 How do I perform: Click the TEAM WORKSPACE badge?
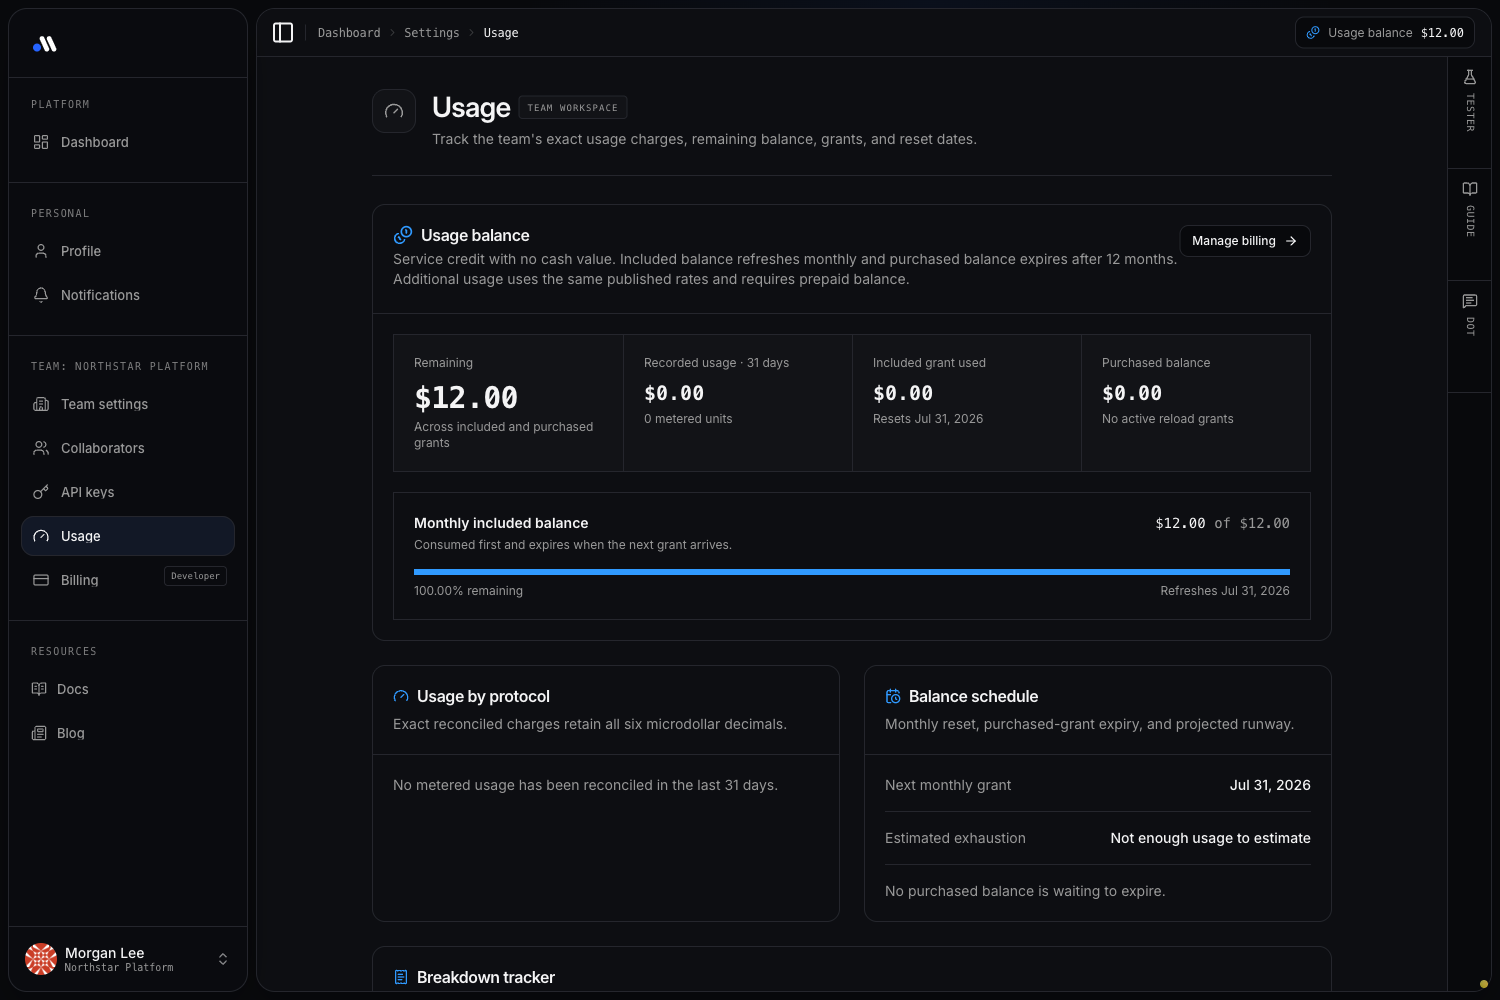tap(573, 108)
